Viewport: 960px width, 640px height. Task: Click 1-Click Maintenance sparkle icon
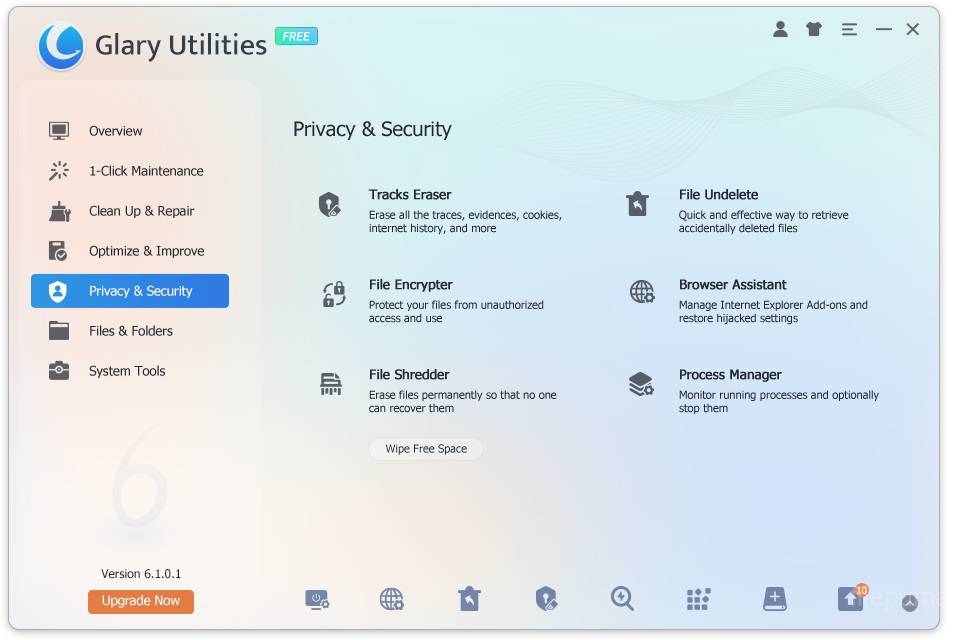tap(59, 171)
